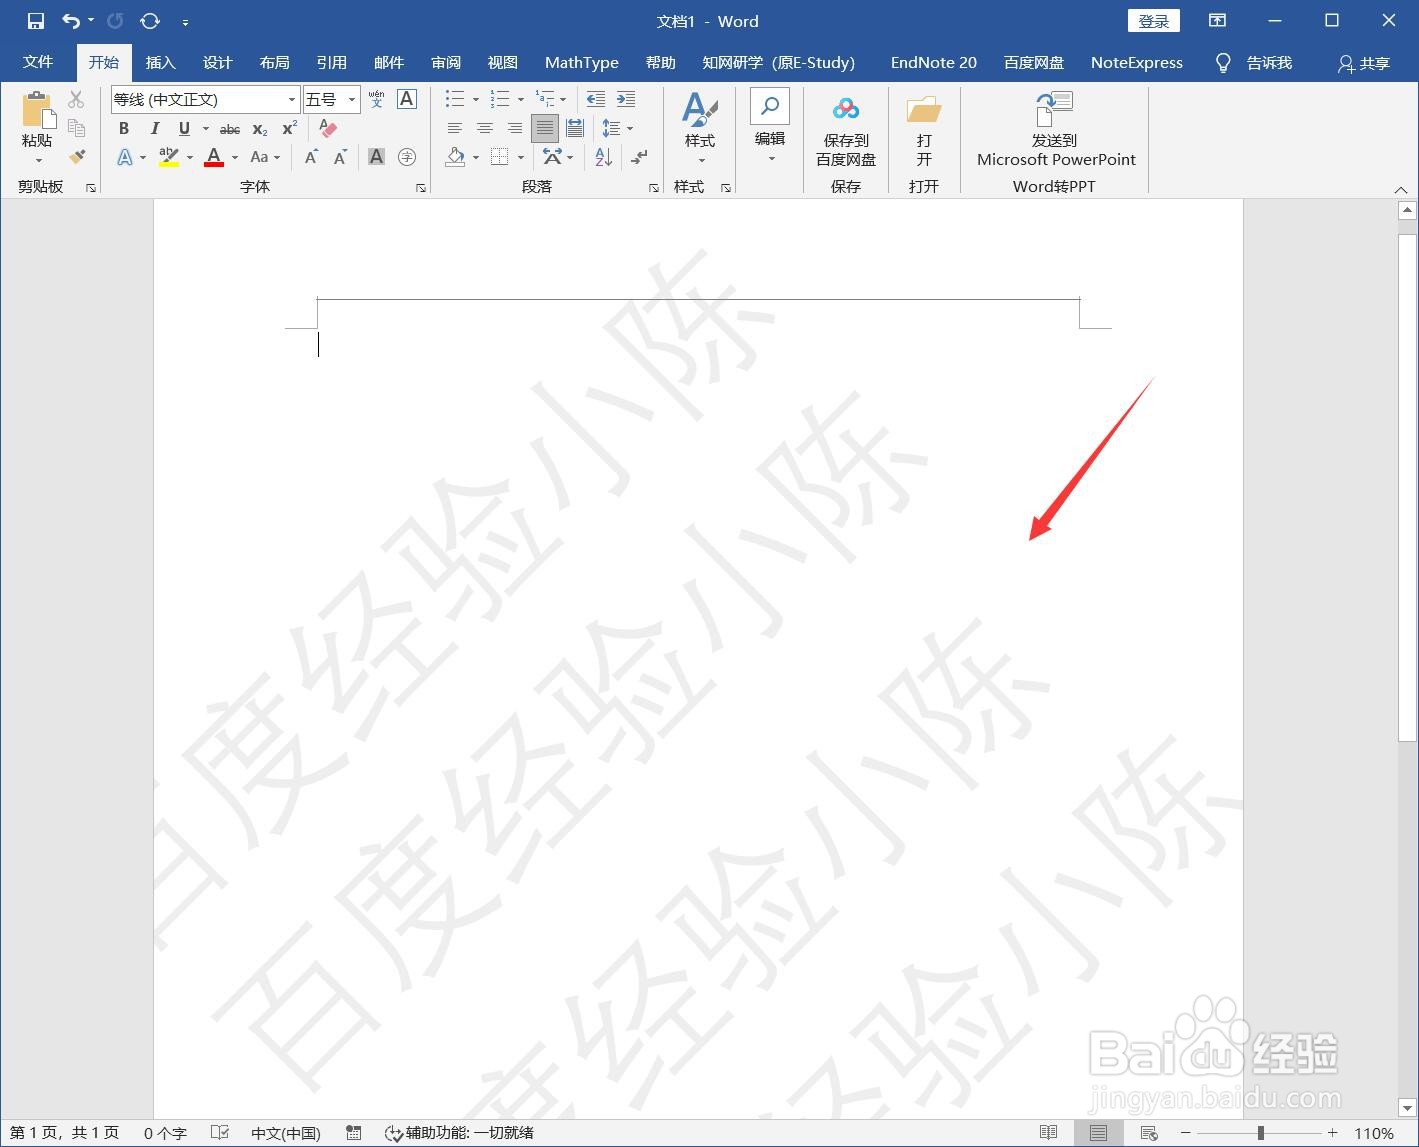Image resolution: width=1419 pixels, height=1147 pixels.
Task: Click the Save to Baidu Netdisk icon
Action: 846,109
